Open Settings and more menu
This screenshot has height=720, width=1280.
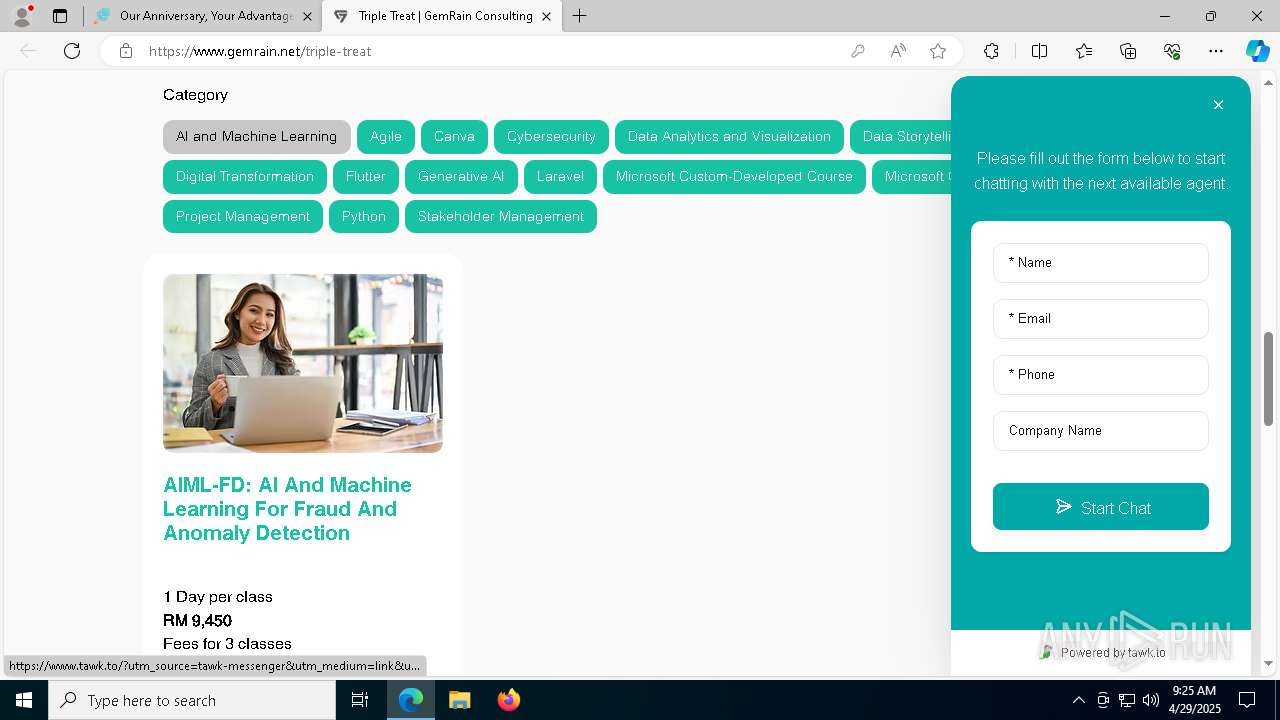(1216, 51)
